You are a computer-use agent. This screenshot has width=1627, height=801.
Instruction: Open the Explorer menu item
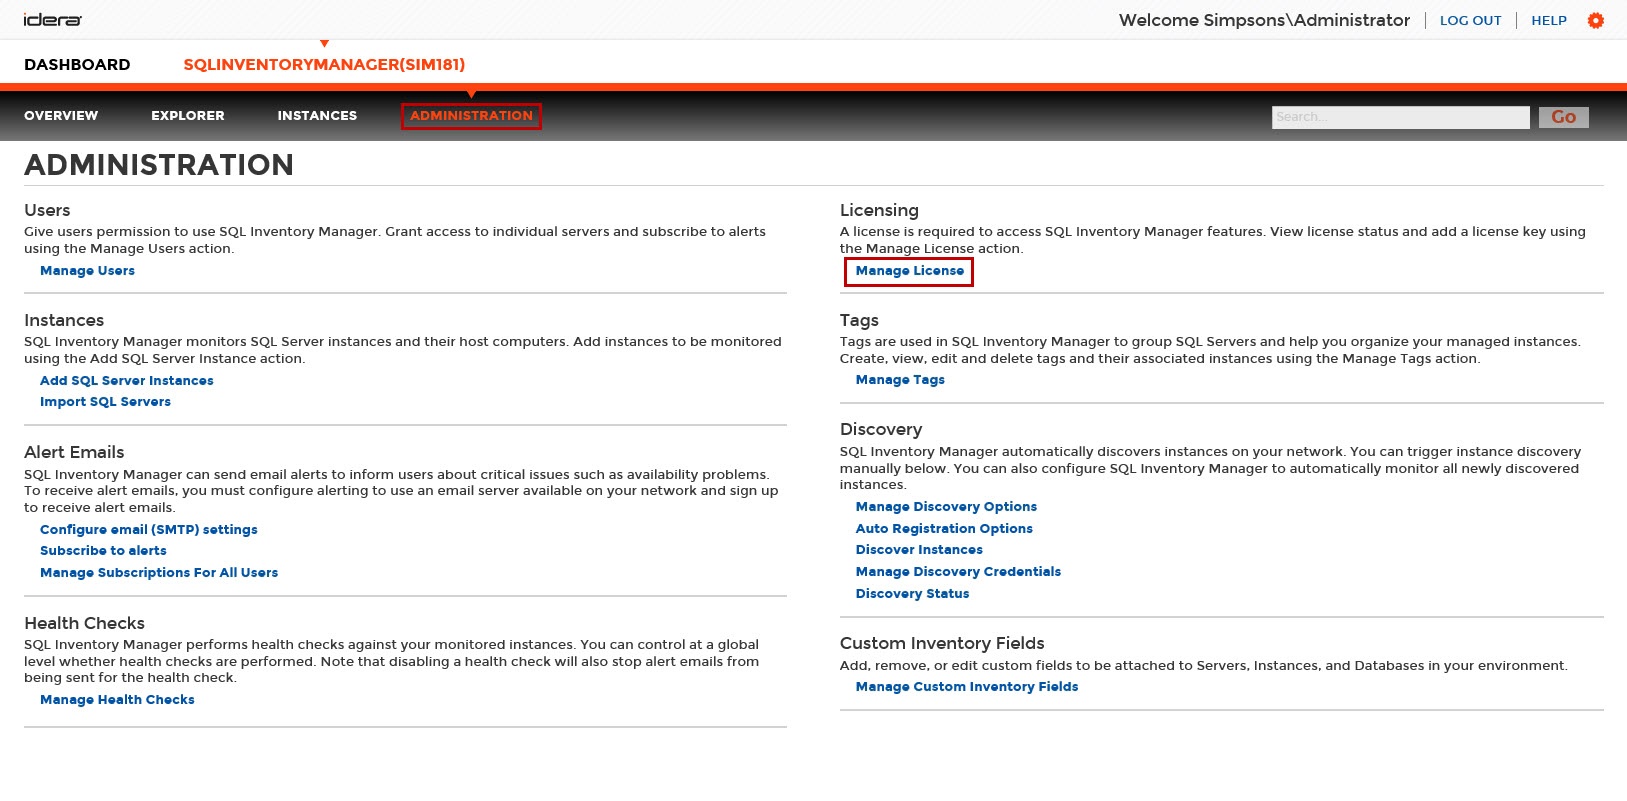tap(188, 116)
